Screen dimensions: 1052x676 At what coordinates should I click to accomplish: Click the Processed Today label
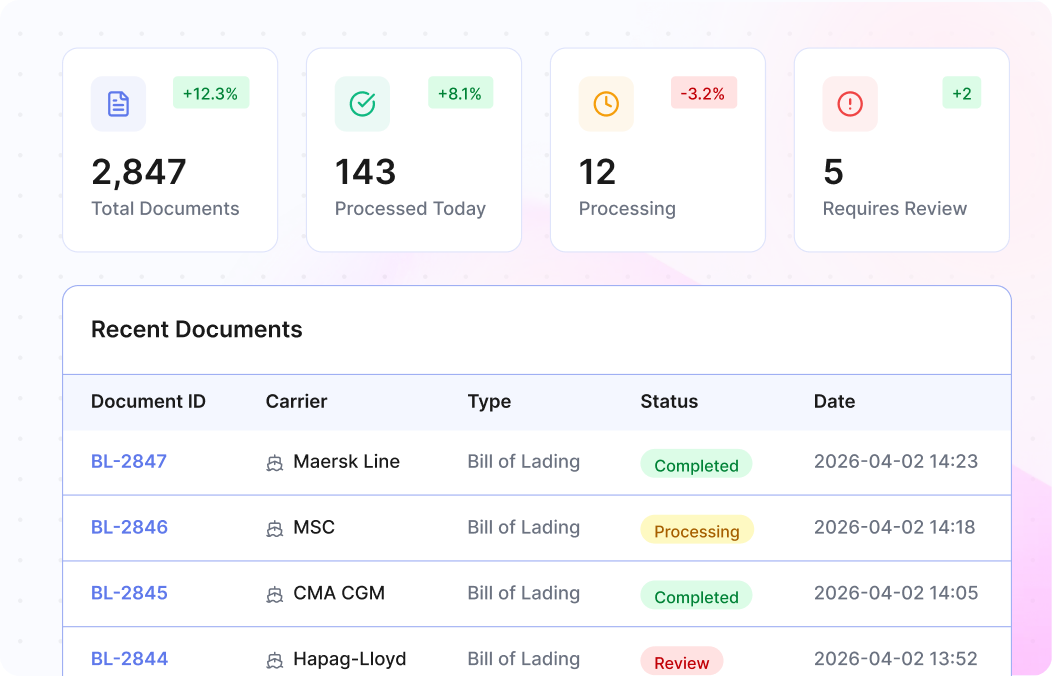(410, 209)
